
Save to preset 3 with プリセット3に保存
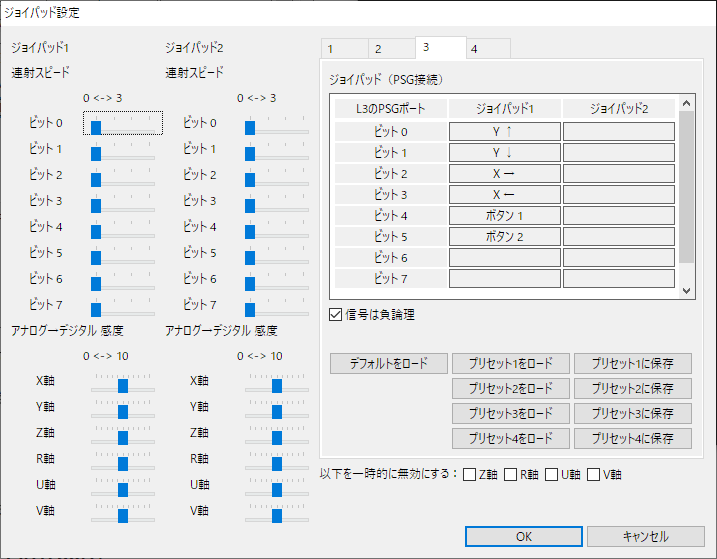[633, 413]
